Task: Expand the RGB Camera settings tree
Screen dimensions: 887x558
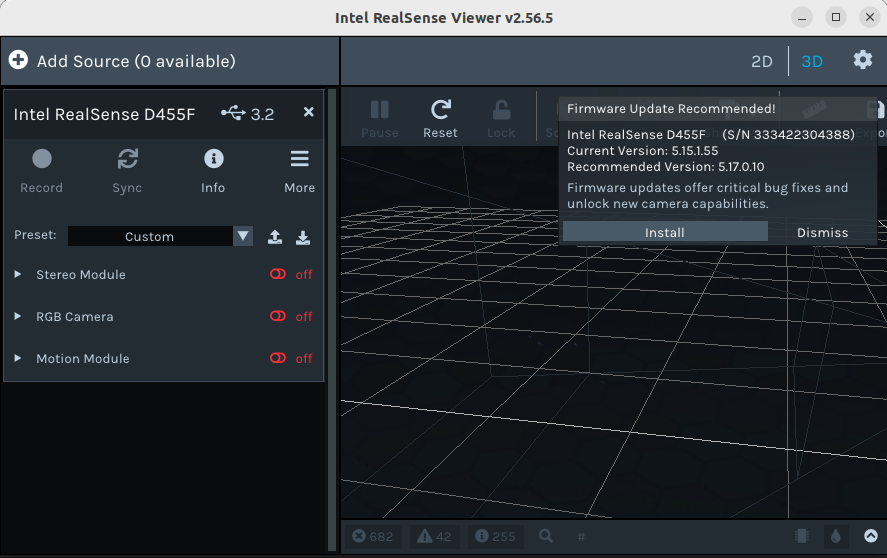Action: coord(18,317)
